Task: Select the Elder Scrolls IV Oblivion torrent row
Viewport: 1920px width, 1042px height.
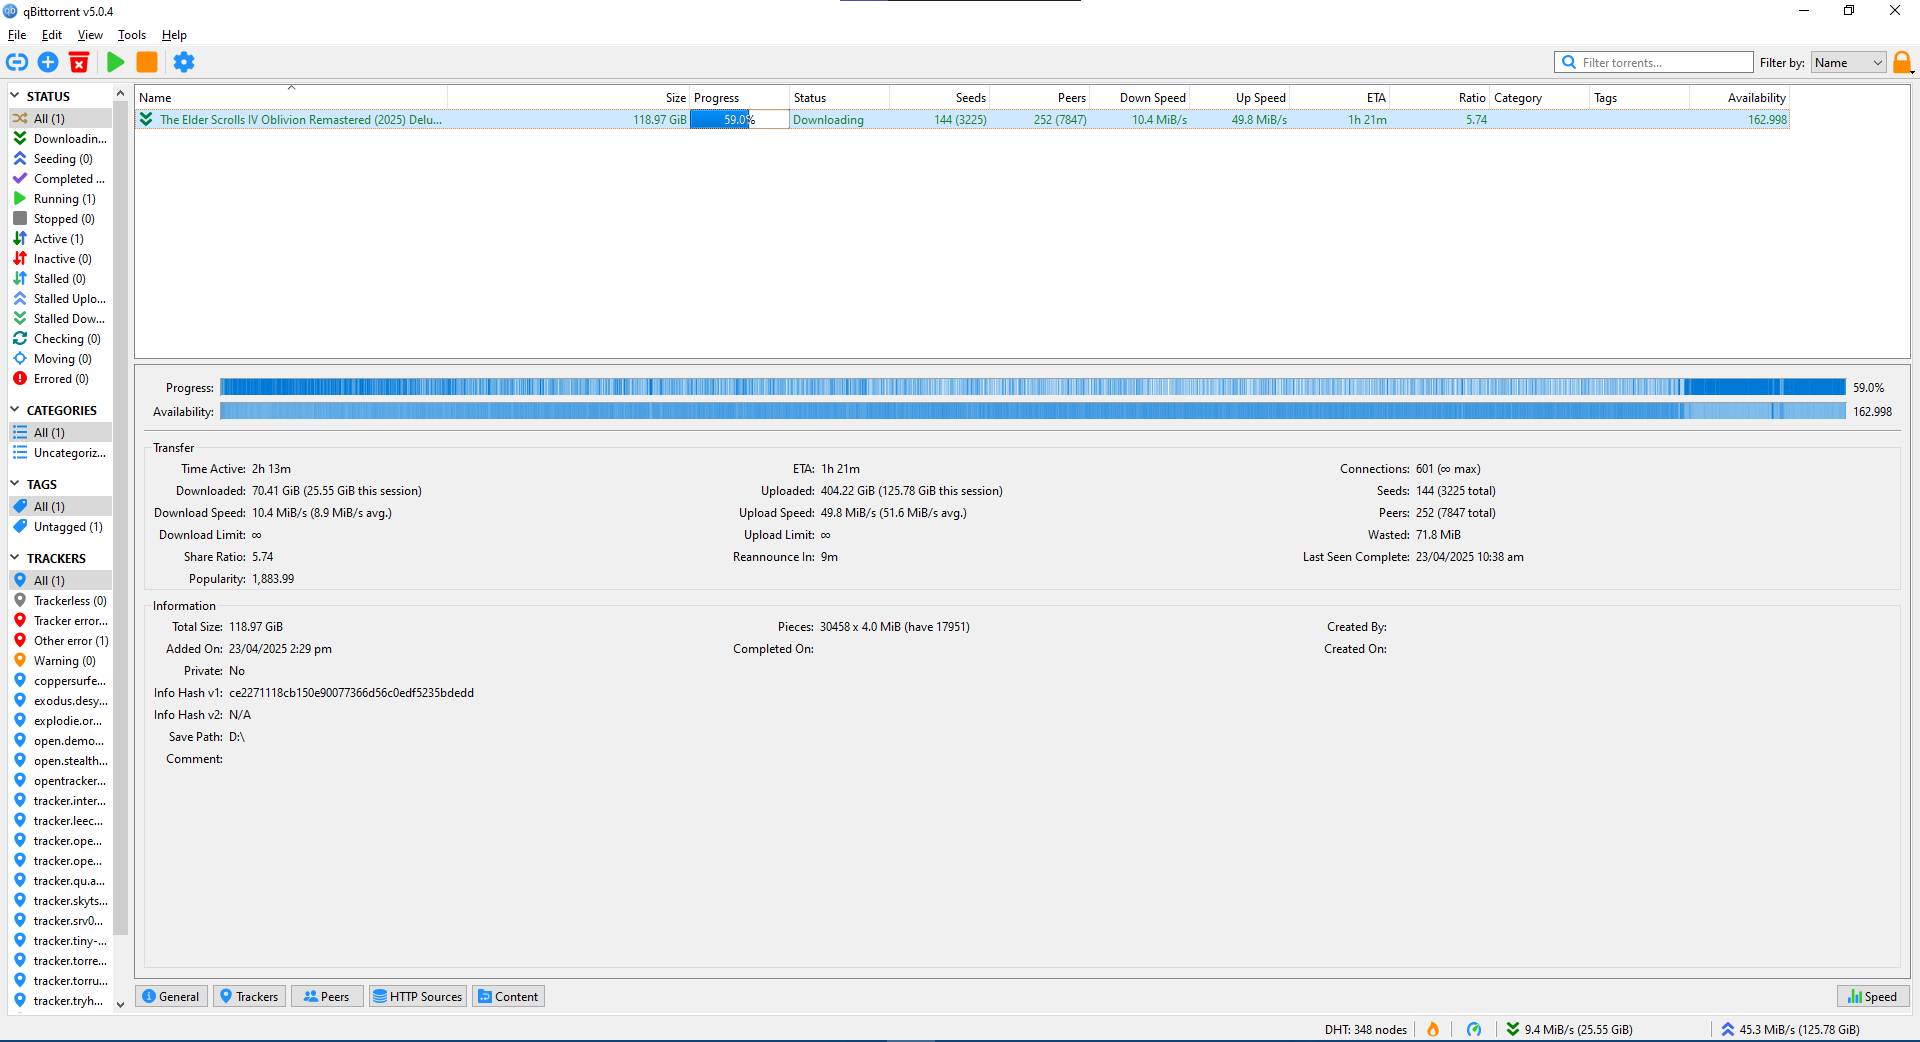Action: click(x=962, y=119)
